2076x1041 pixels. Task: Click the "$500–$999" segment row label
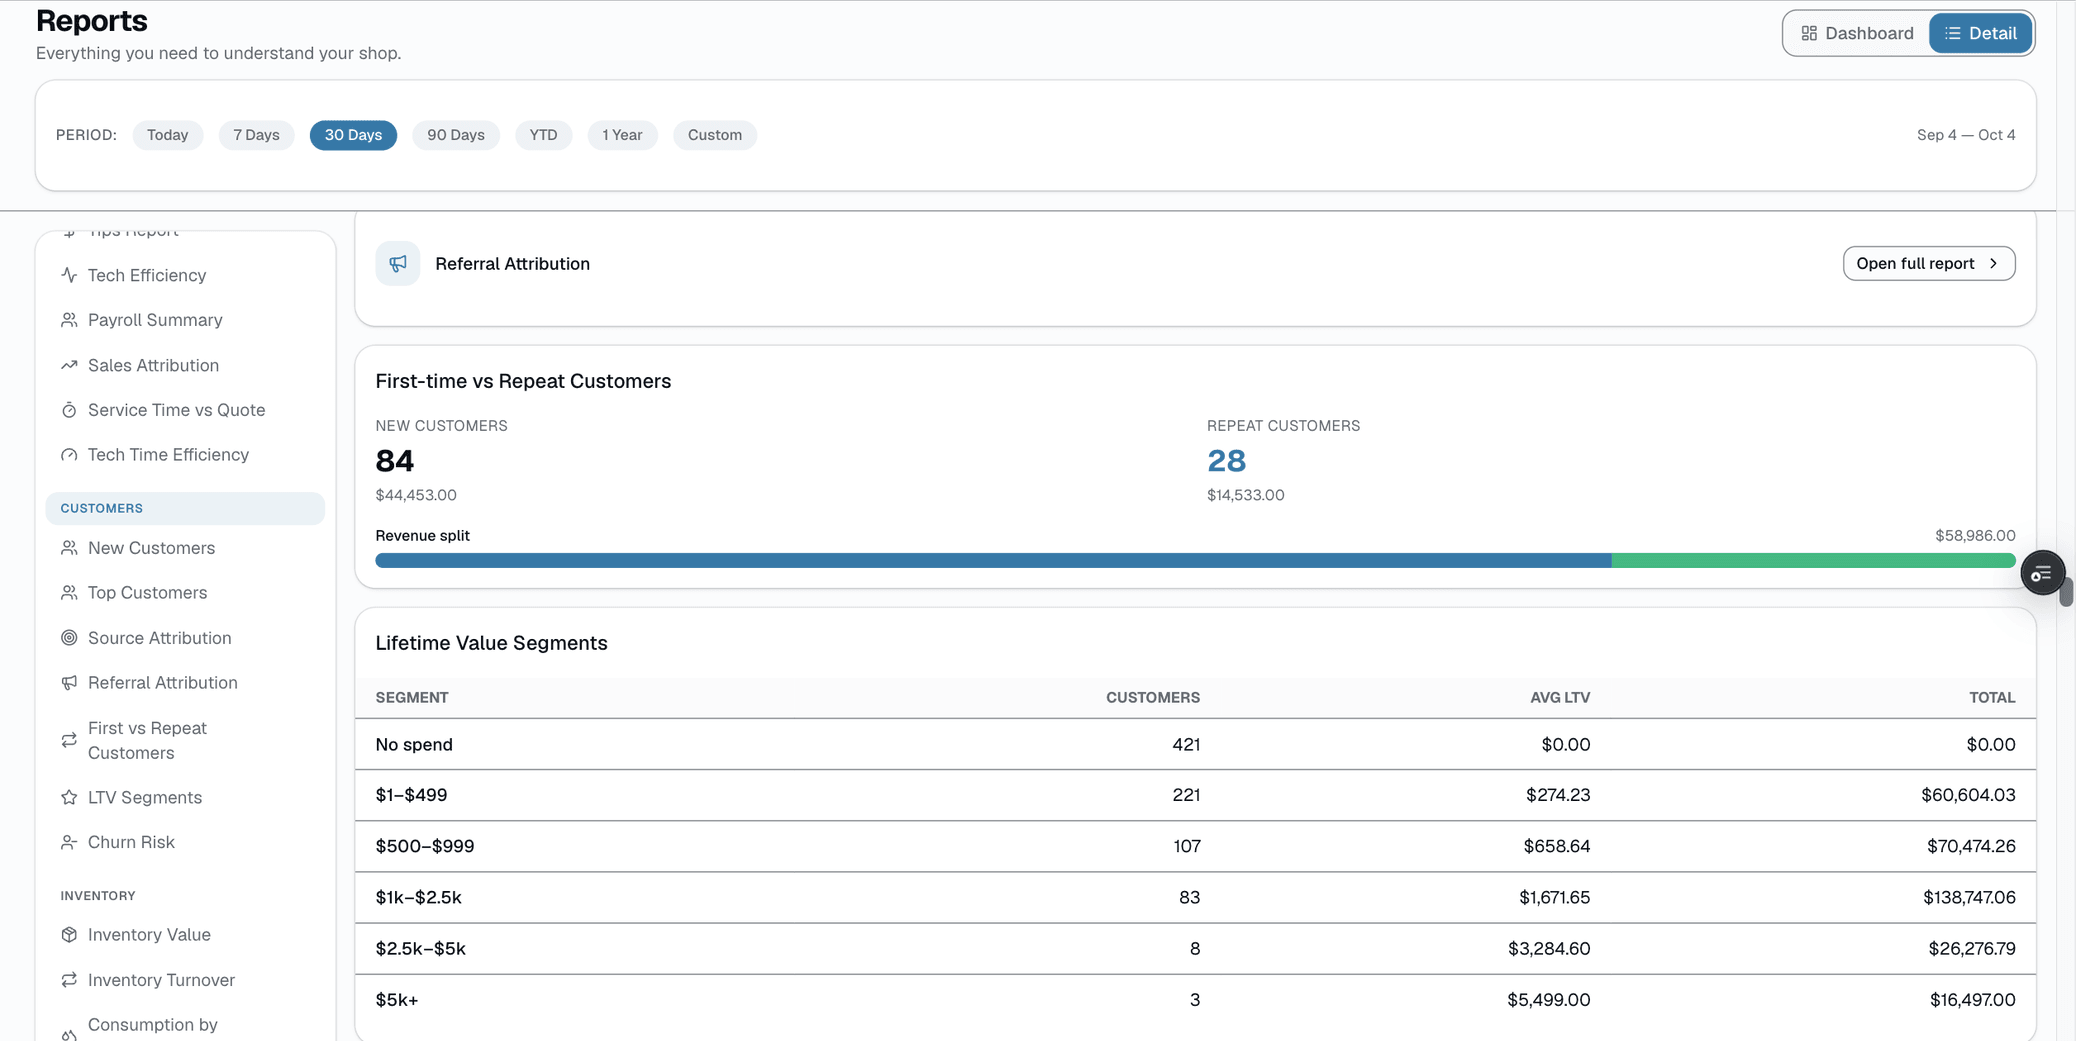coord(425,846)
